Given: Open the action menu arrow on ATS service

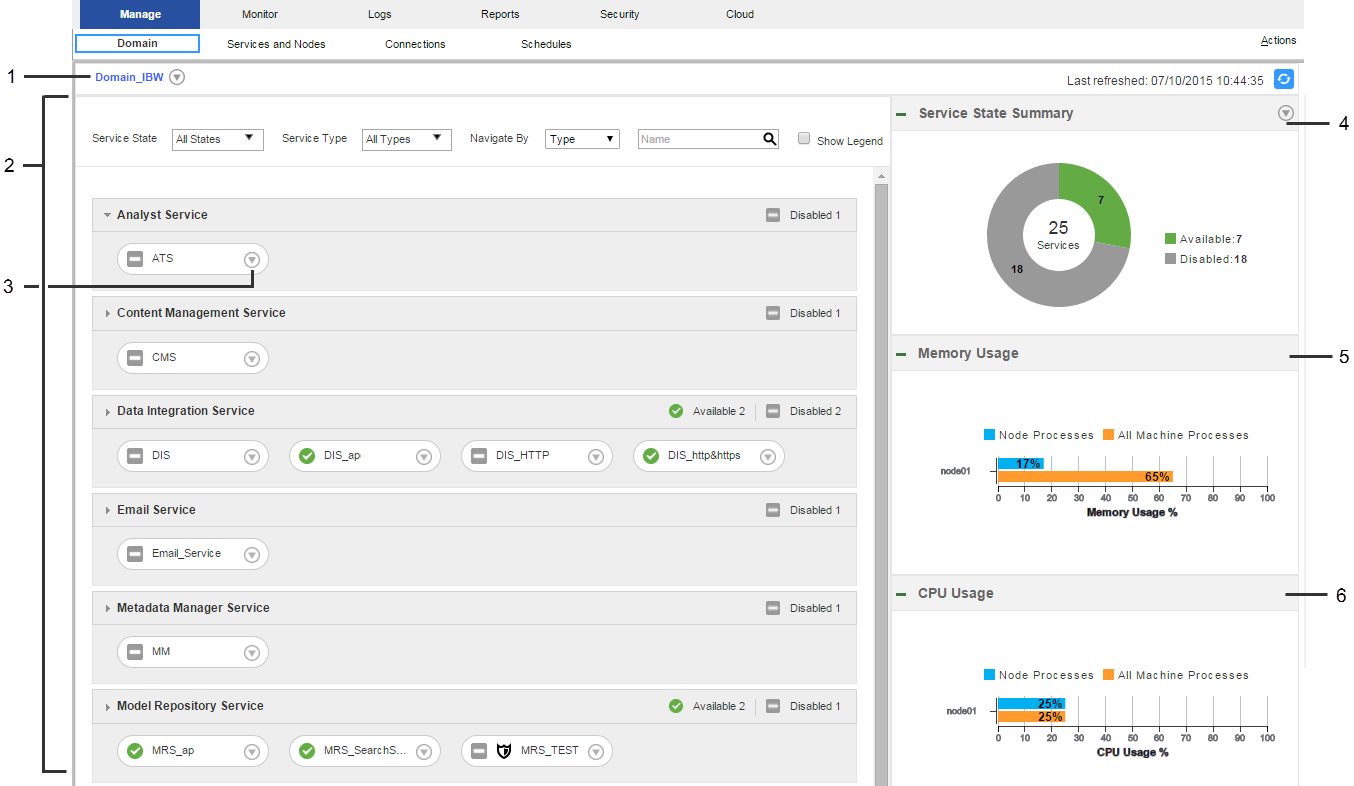Looking at the screenshot, I should click(x=252, y=259).
